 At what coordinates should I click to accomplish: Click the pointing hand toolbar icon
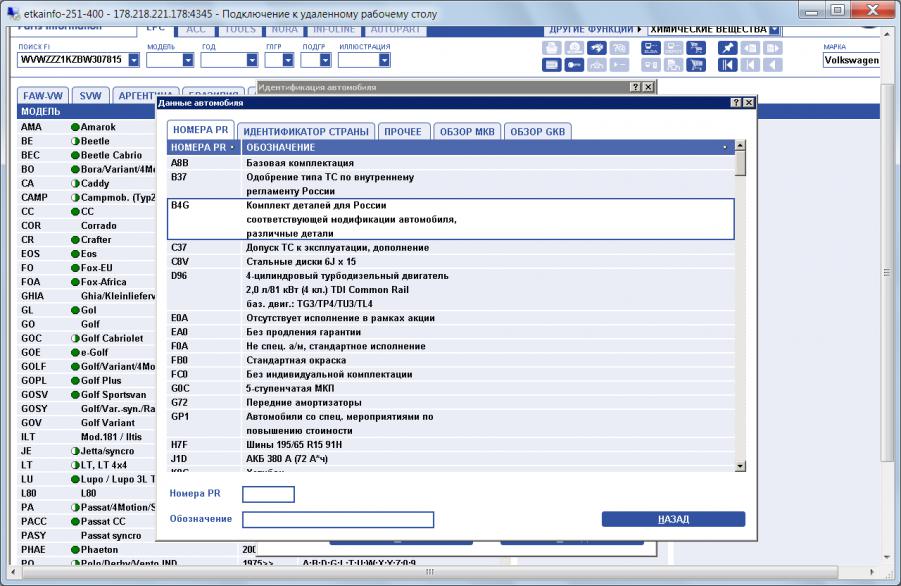click(596, 48)
